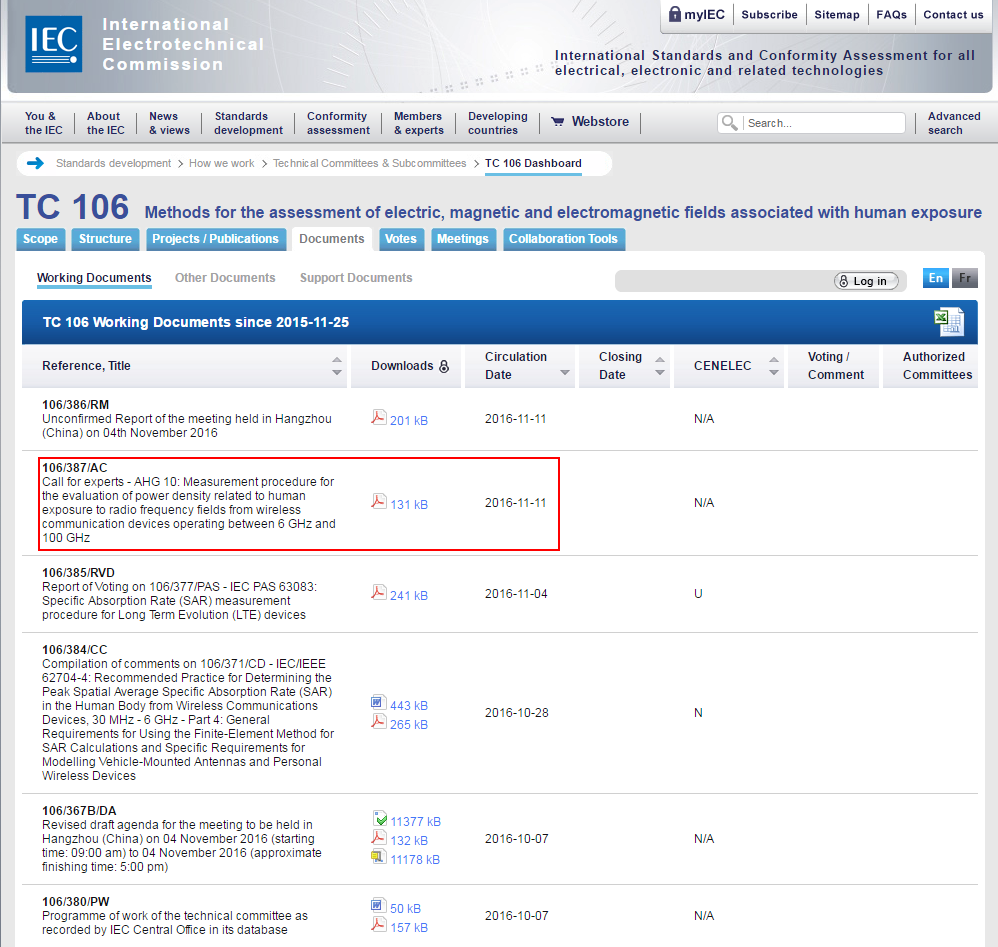Image resolution: width=998 pixels, height=947 pixels.
Task: Open the Collaboration Tools tab
Action: [563, 239]
